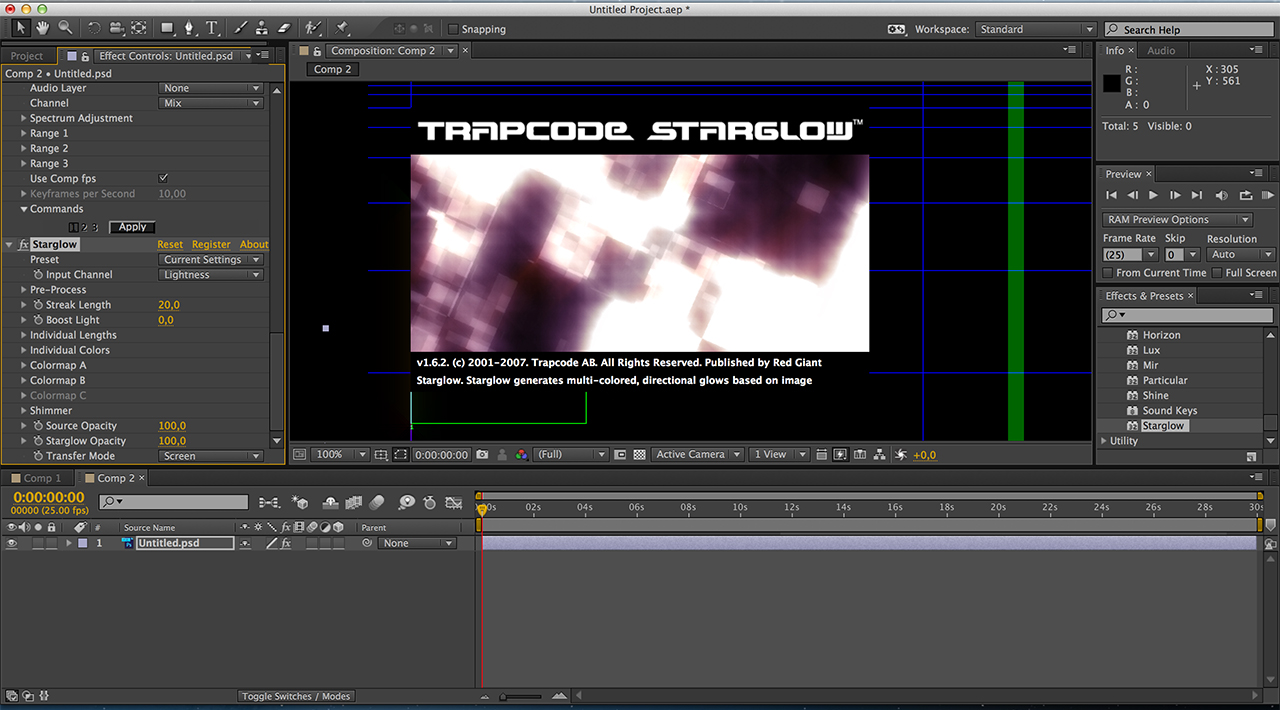The image size is (1280, 710).
Task: Toggle the Boost Light stopwatch
Action: click(x=38, y=320)
